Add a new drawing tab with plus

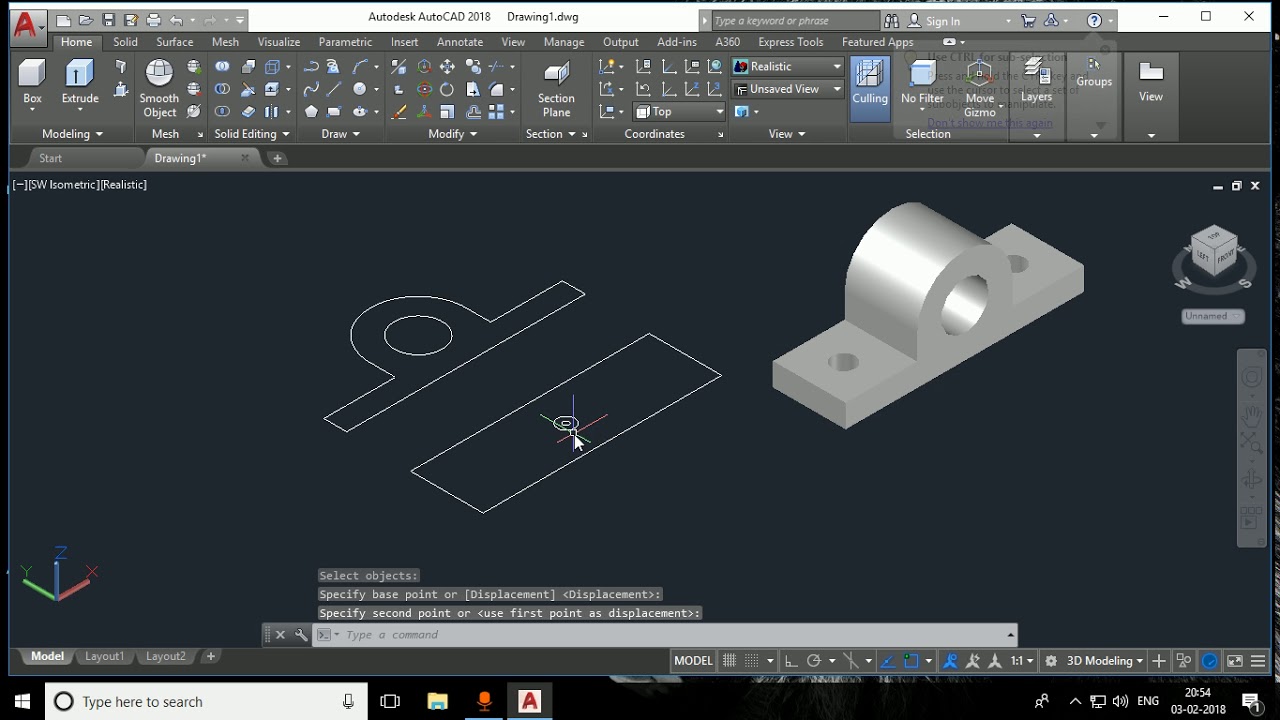pyautogui.click(x=277, y=158)
